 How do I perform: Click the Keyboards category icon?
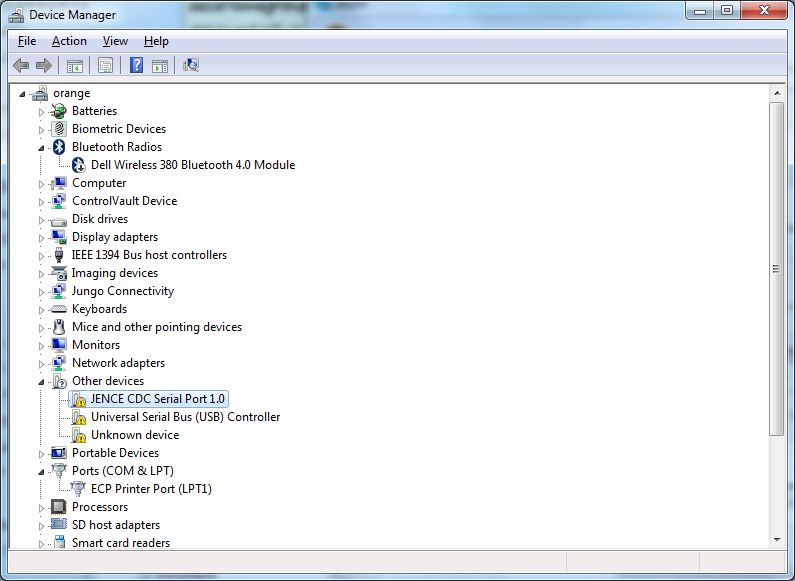point(59,309)
